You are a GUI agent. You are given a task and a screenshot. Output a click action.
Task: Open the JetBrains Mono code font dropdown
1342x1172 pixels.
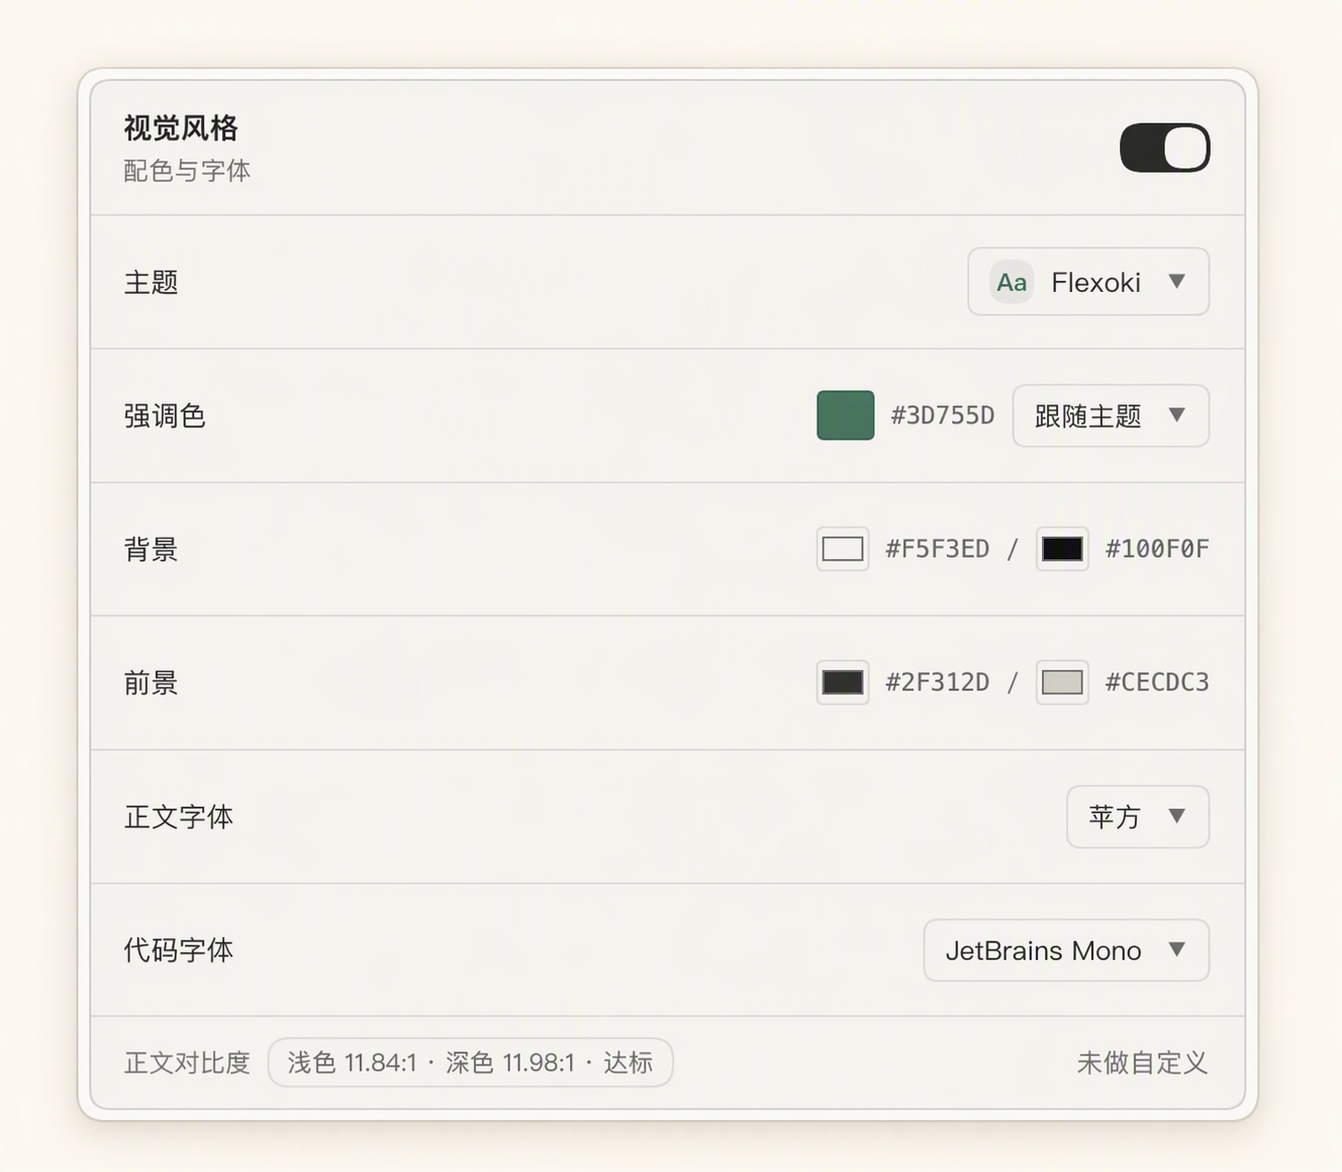coord(1066,950)
